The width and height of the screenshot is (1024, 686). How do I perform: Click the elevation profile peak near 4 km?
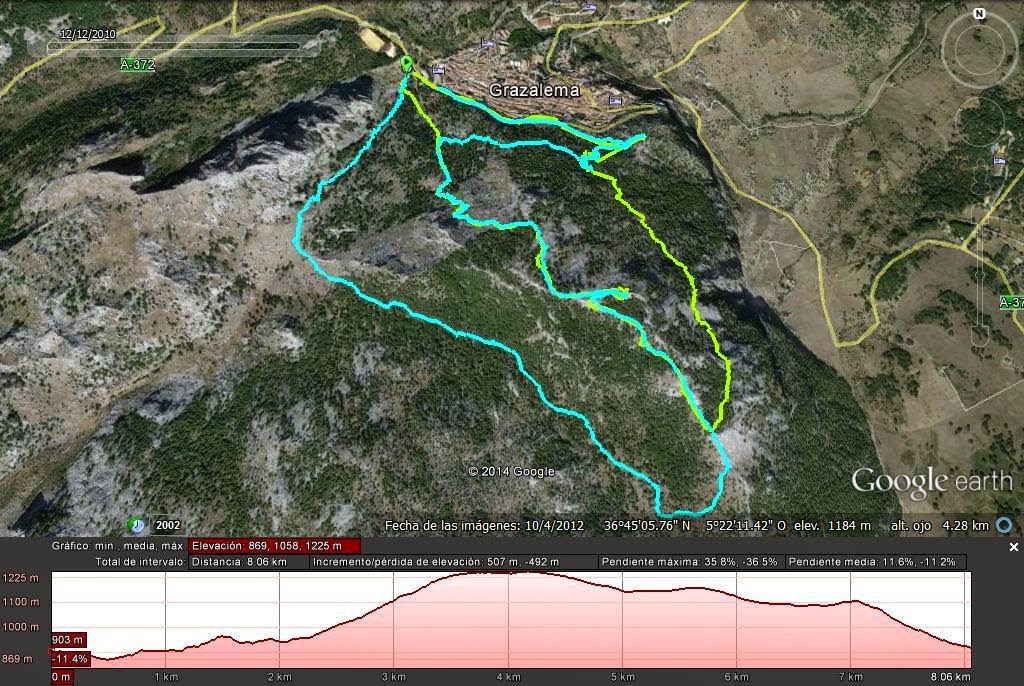point(509,573)
